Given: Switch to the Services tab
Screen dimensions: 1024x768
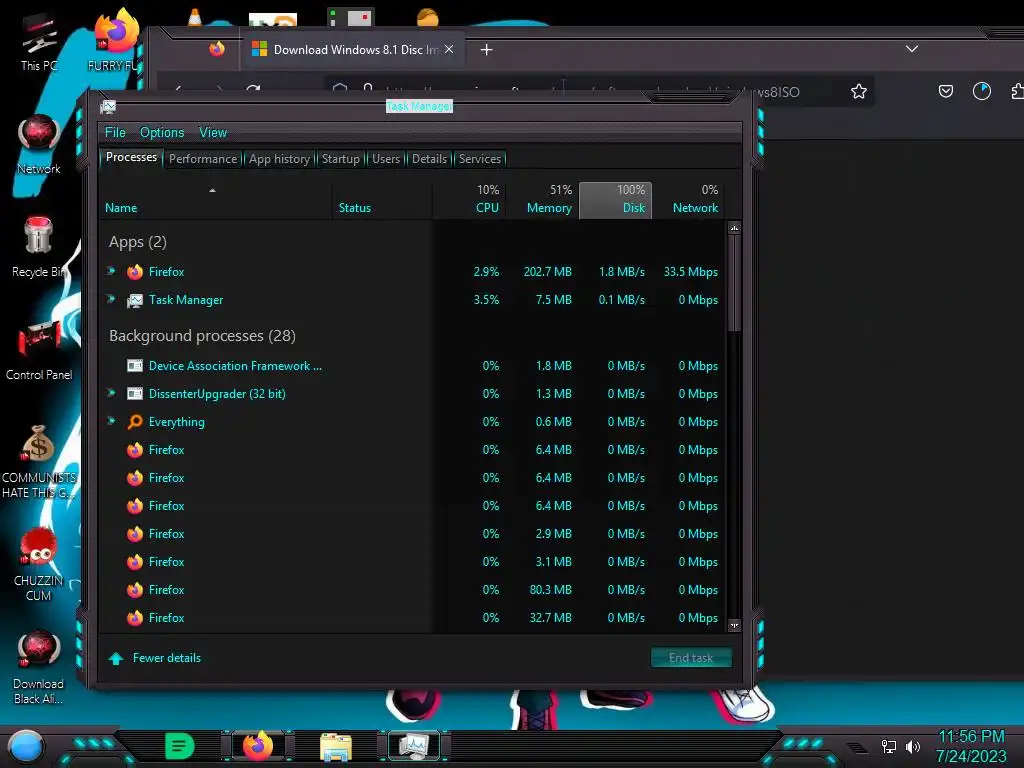Looking at the screenshot, I should click(x=479, y=159).
